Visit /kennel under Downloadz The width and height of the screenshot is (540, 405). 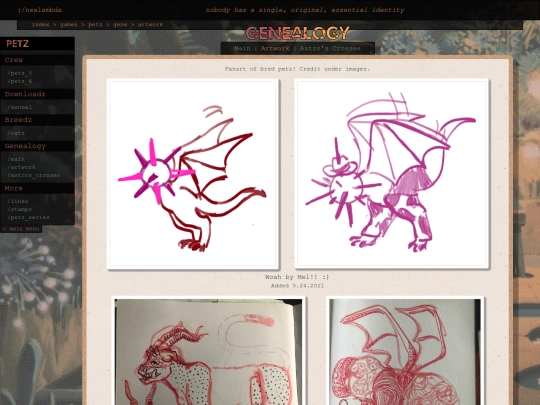click(x=20, y=107)
